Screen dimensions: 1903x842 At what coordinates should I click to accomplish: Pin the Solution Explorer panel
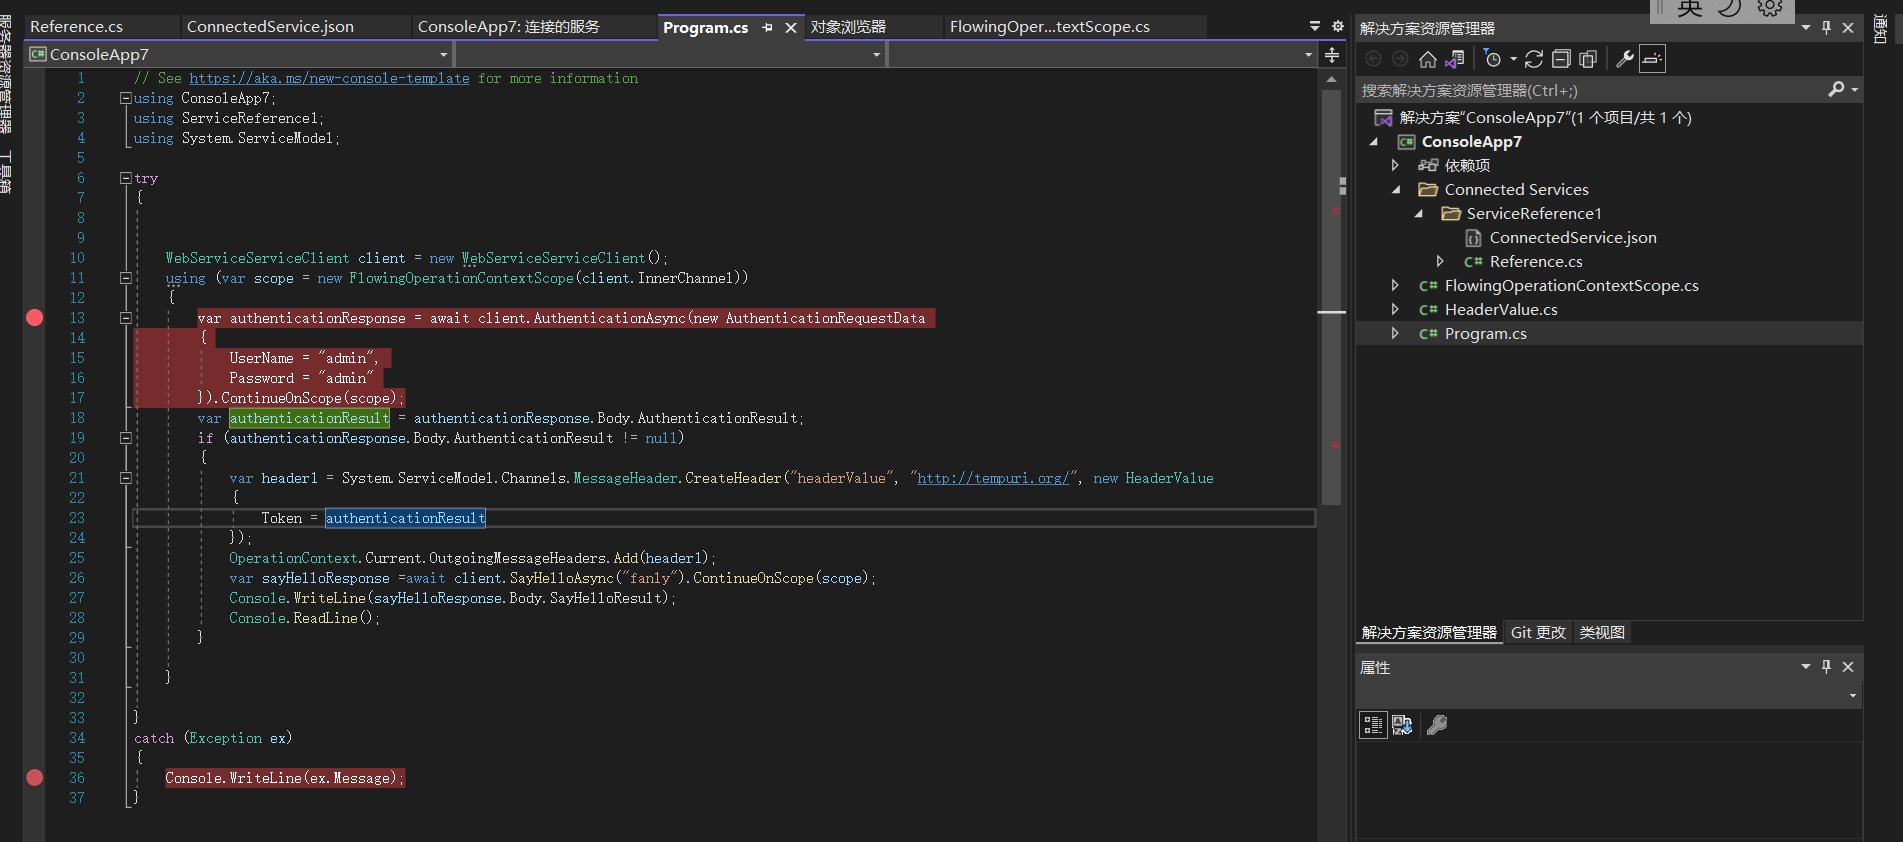[x=1826, y=28]
